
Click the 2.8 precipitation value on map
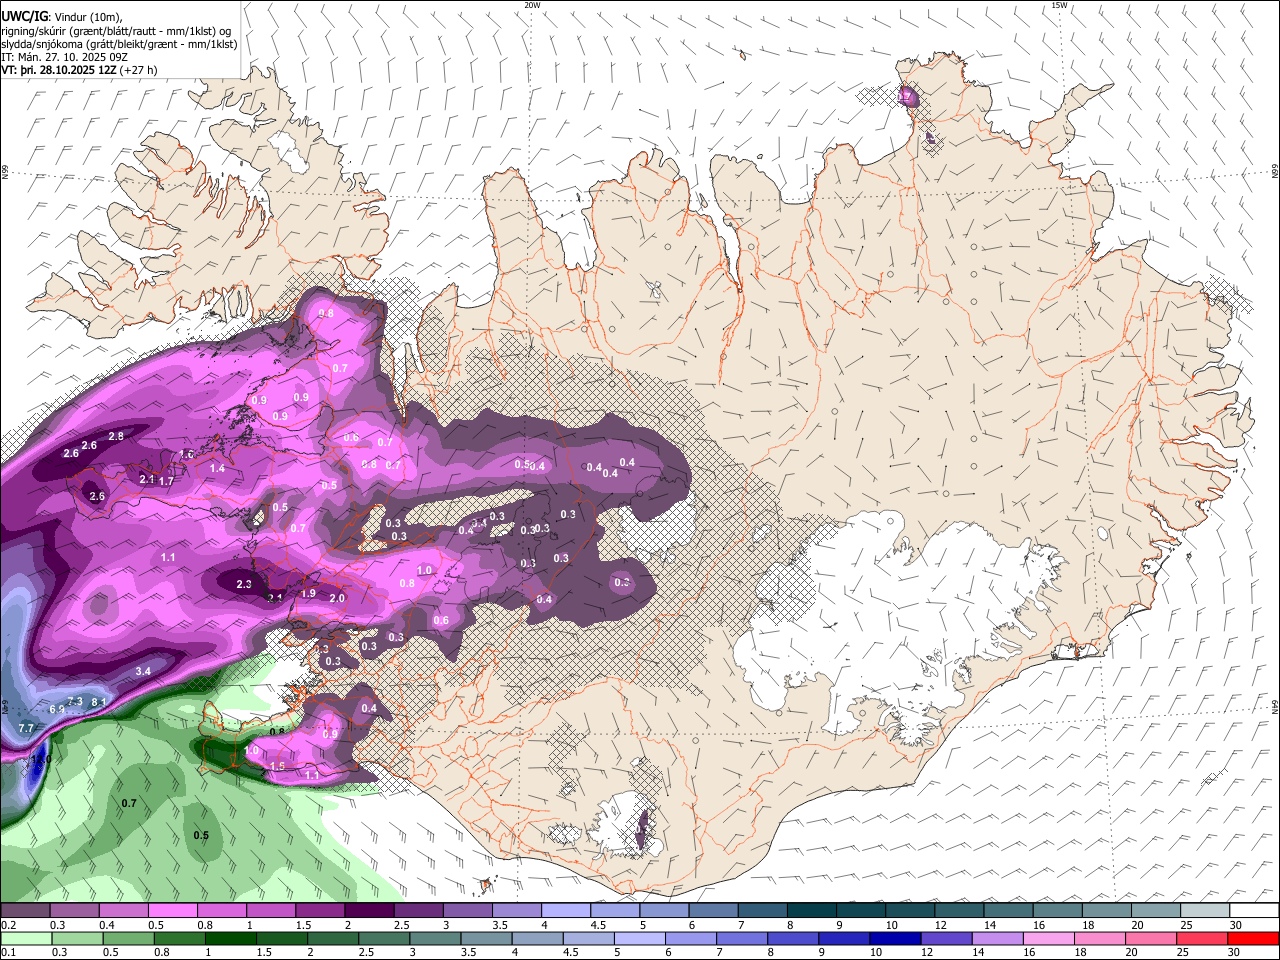[116, 436]
